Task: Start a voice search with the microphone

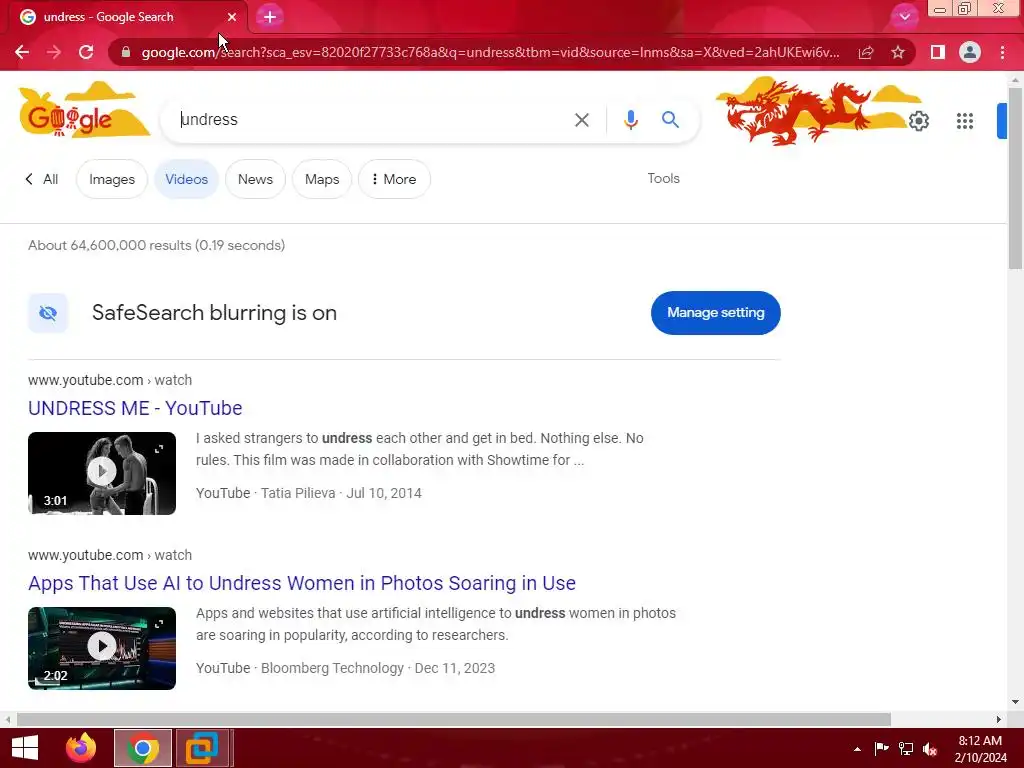Action: click(630, 120)
